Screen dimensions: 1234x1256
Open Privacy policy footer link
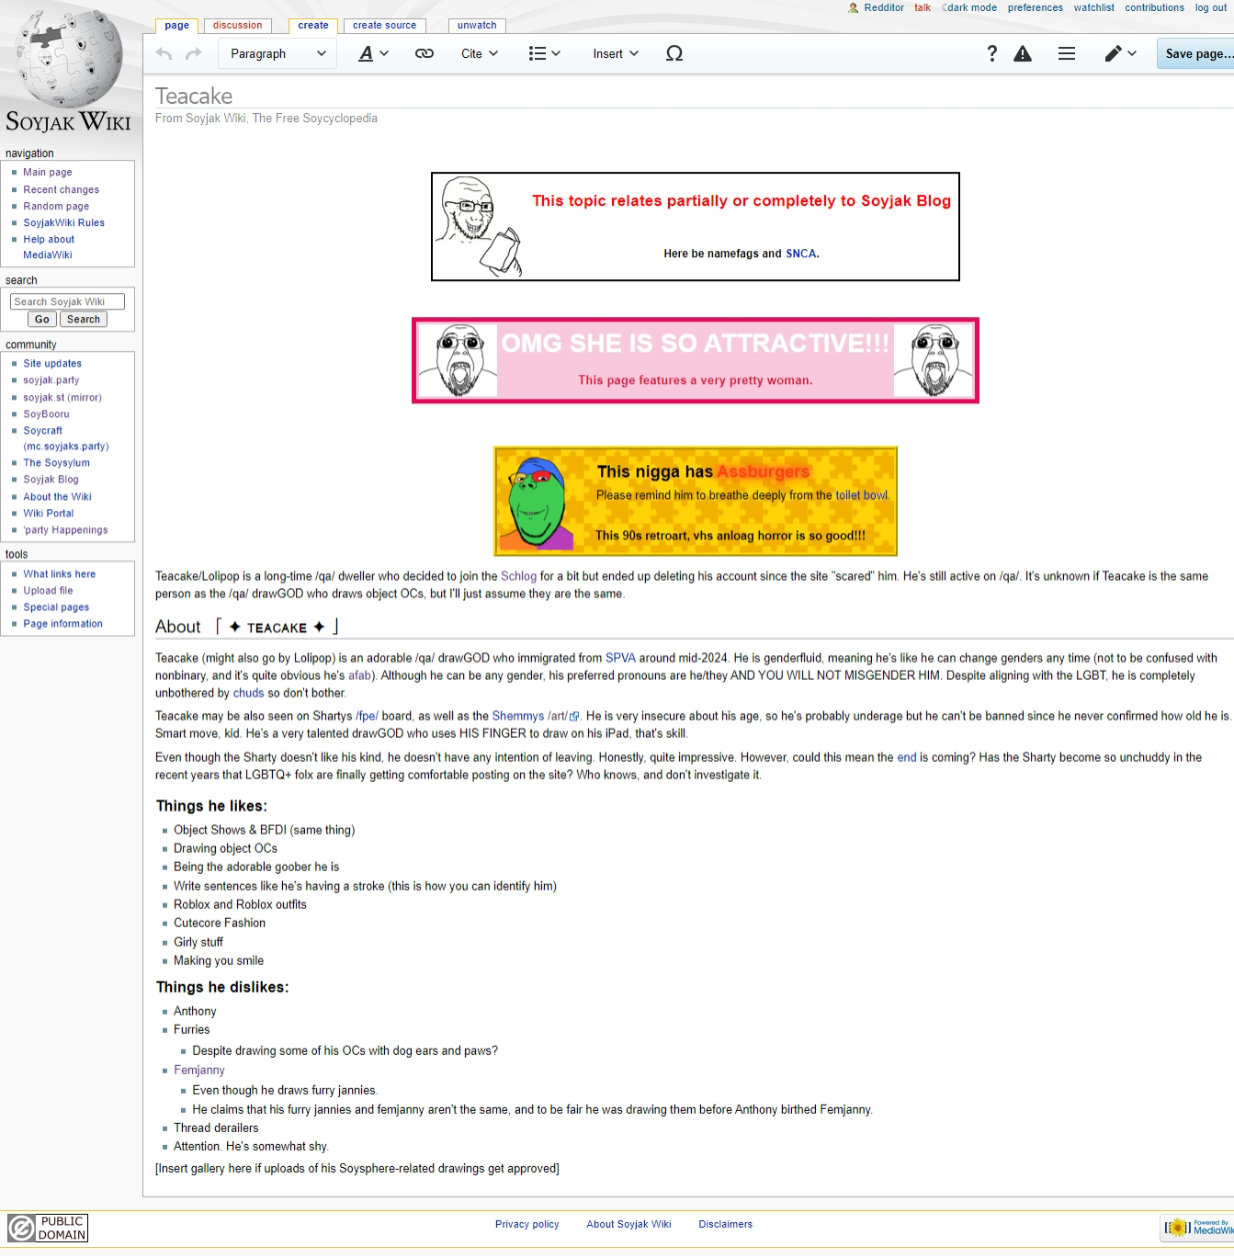click(527, 1224)
